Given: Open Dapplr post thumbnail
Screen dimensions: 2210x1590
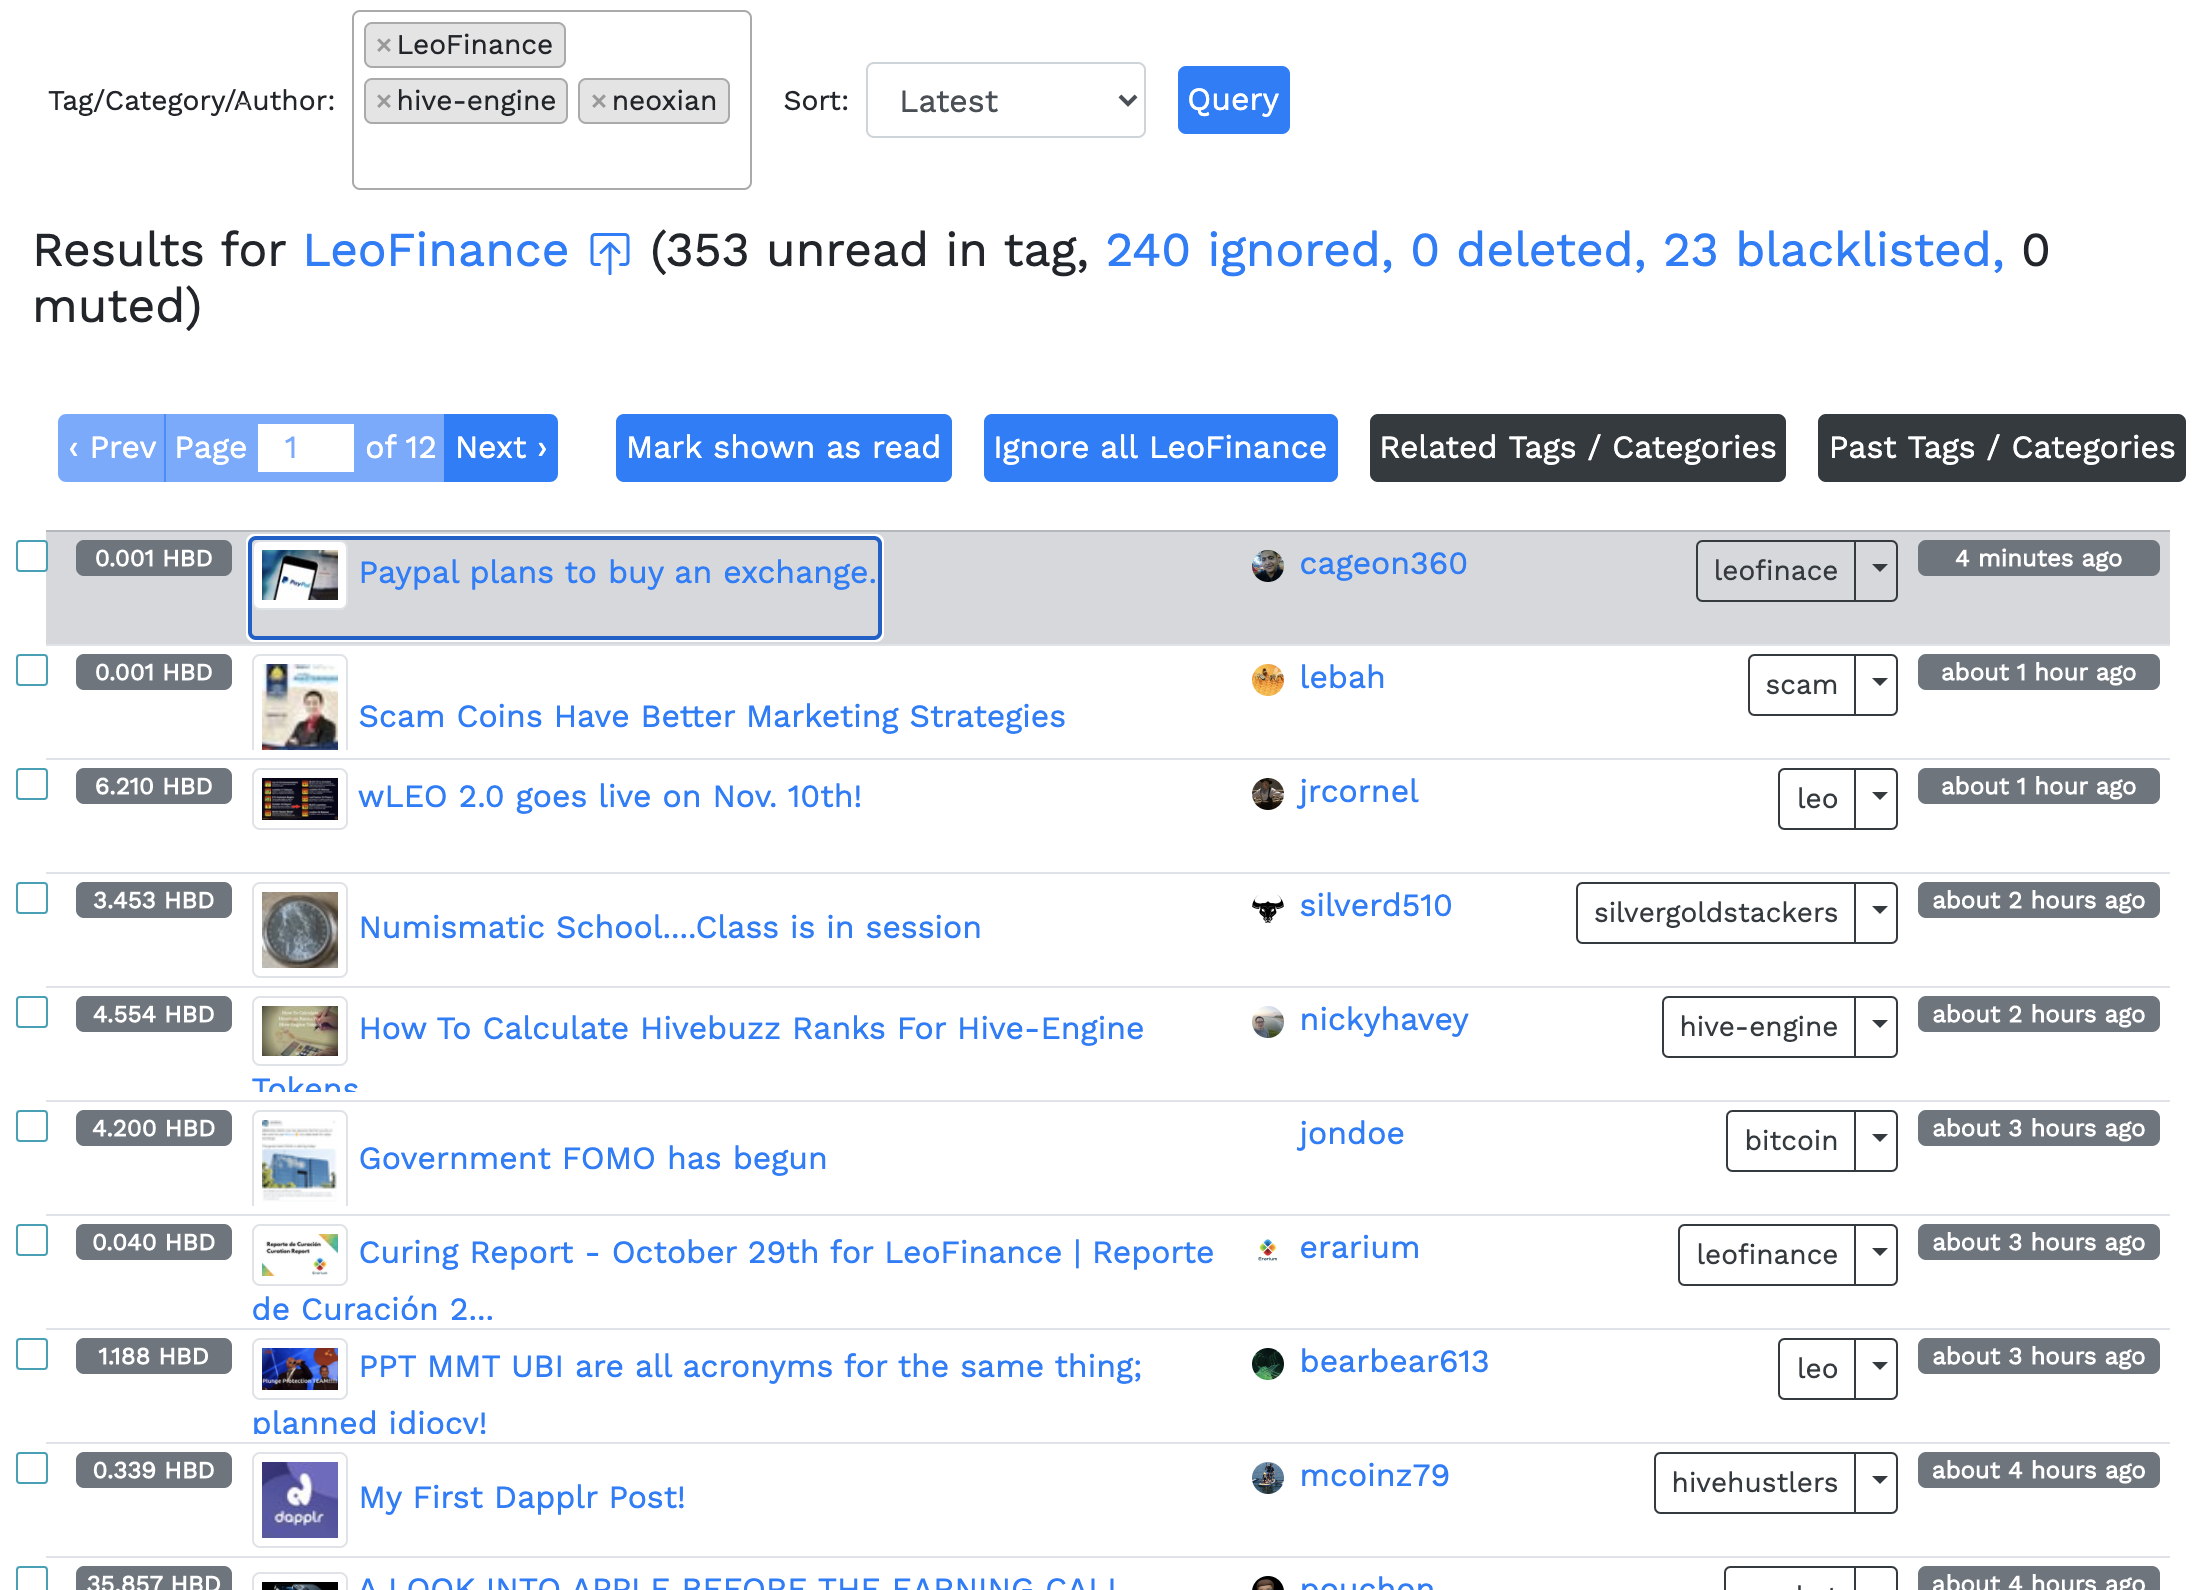Looking at the screenshot, I should pyautogui.click(x=300, y=1500).
